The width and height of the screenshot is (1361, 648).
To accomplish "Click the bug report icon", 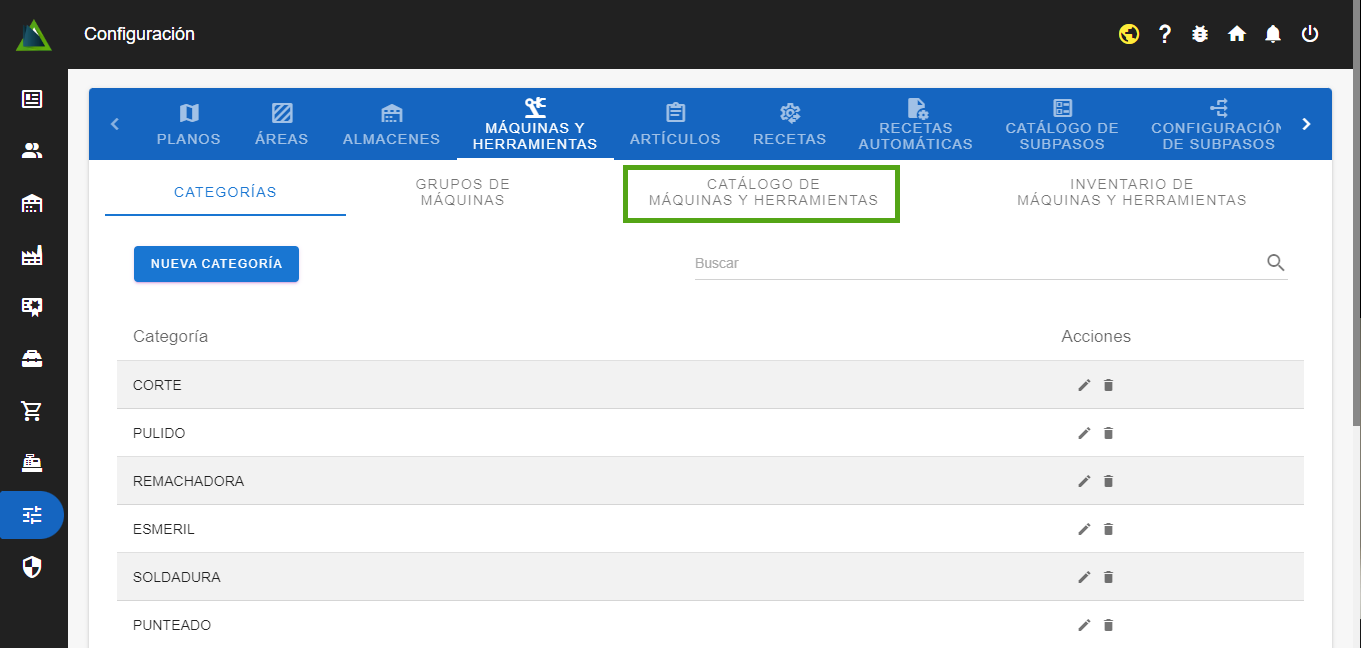I will pyautogui.click(x=1200, y=34).
